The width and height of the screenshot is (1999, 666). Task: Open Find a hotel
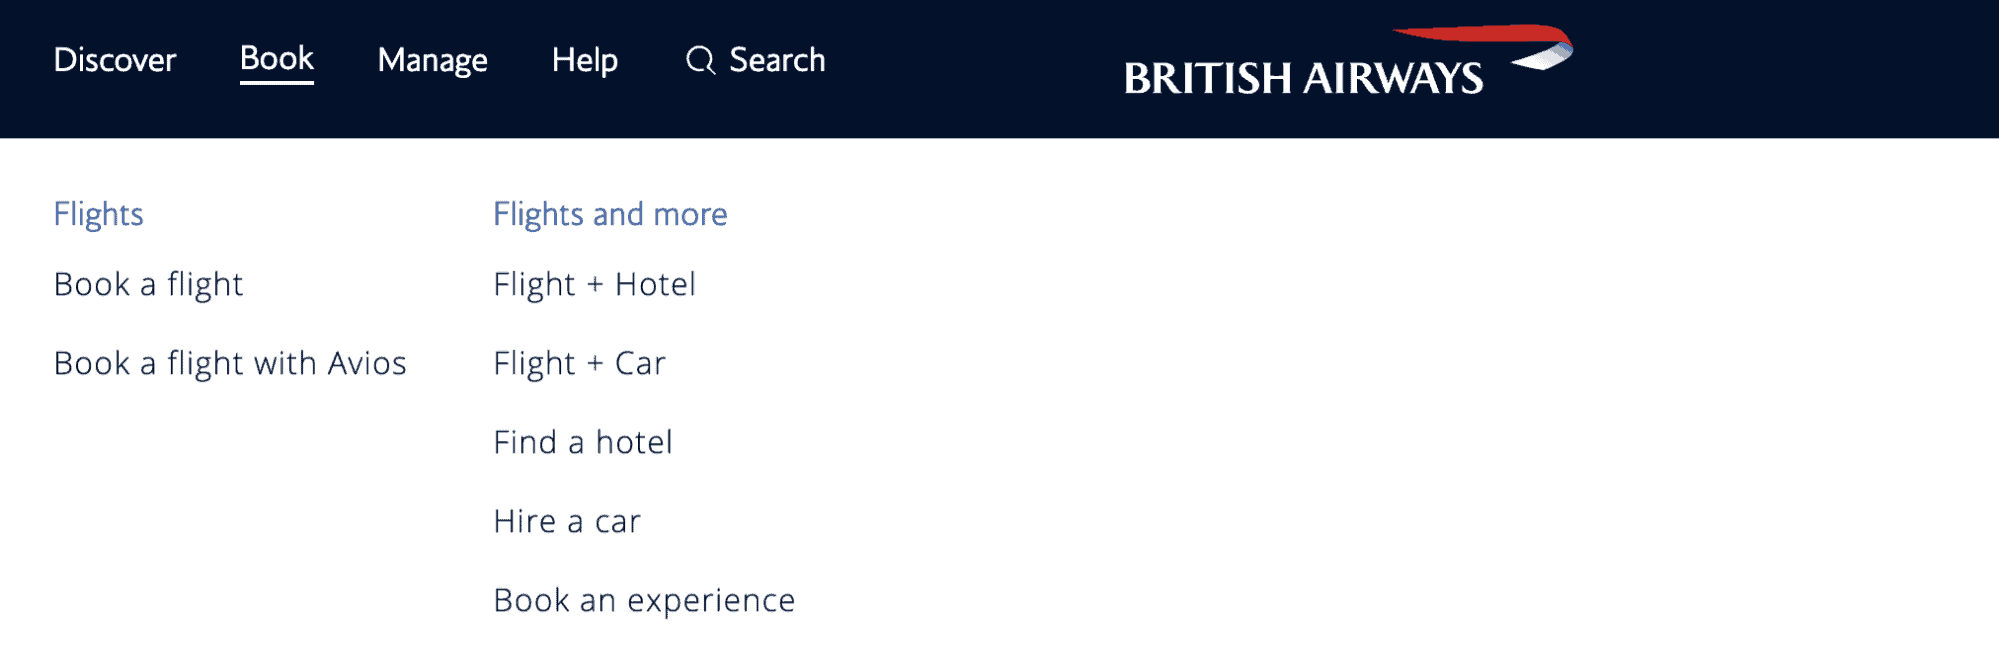coord(582,442)
